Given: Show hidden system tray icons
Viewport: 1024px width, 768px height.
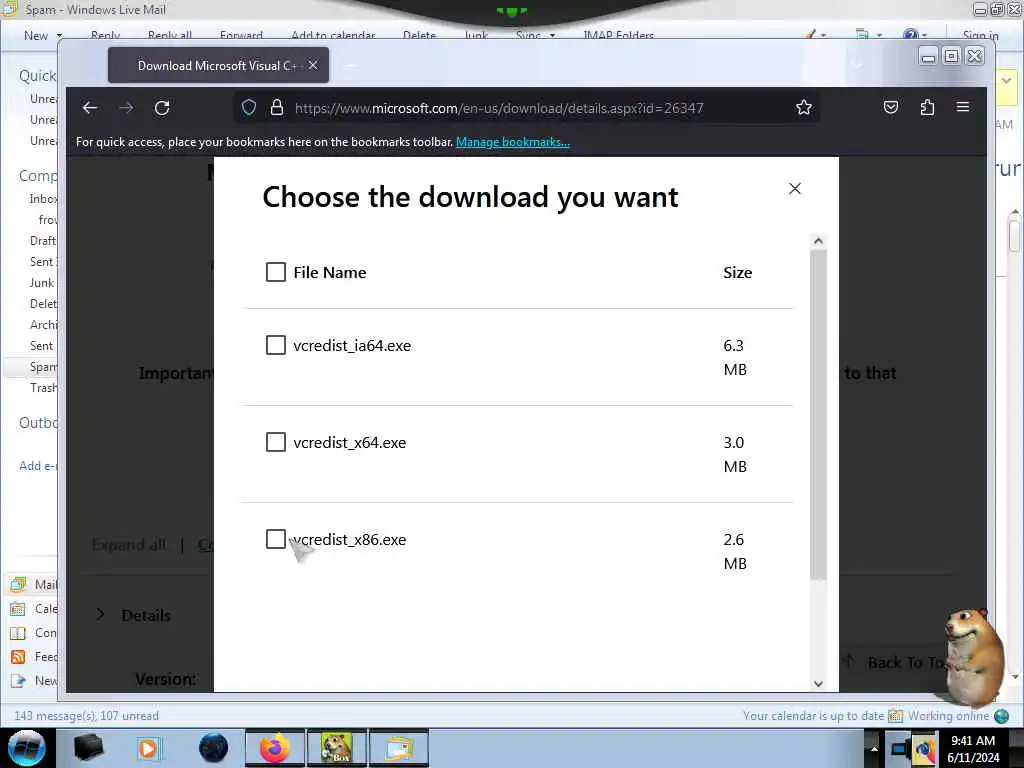Looking at the screenshot, I should (874, 749).
